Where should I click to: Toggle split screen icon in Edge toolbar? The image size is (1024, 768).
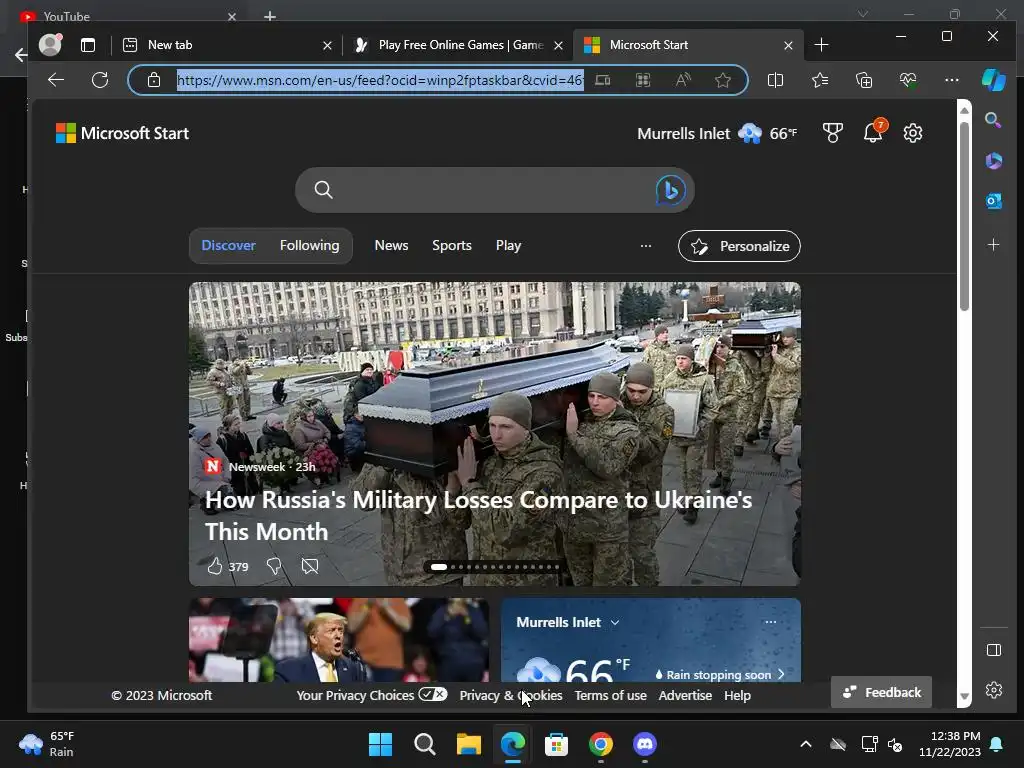[x=775, y=80]
